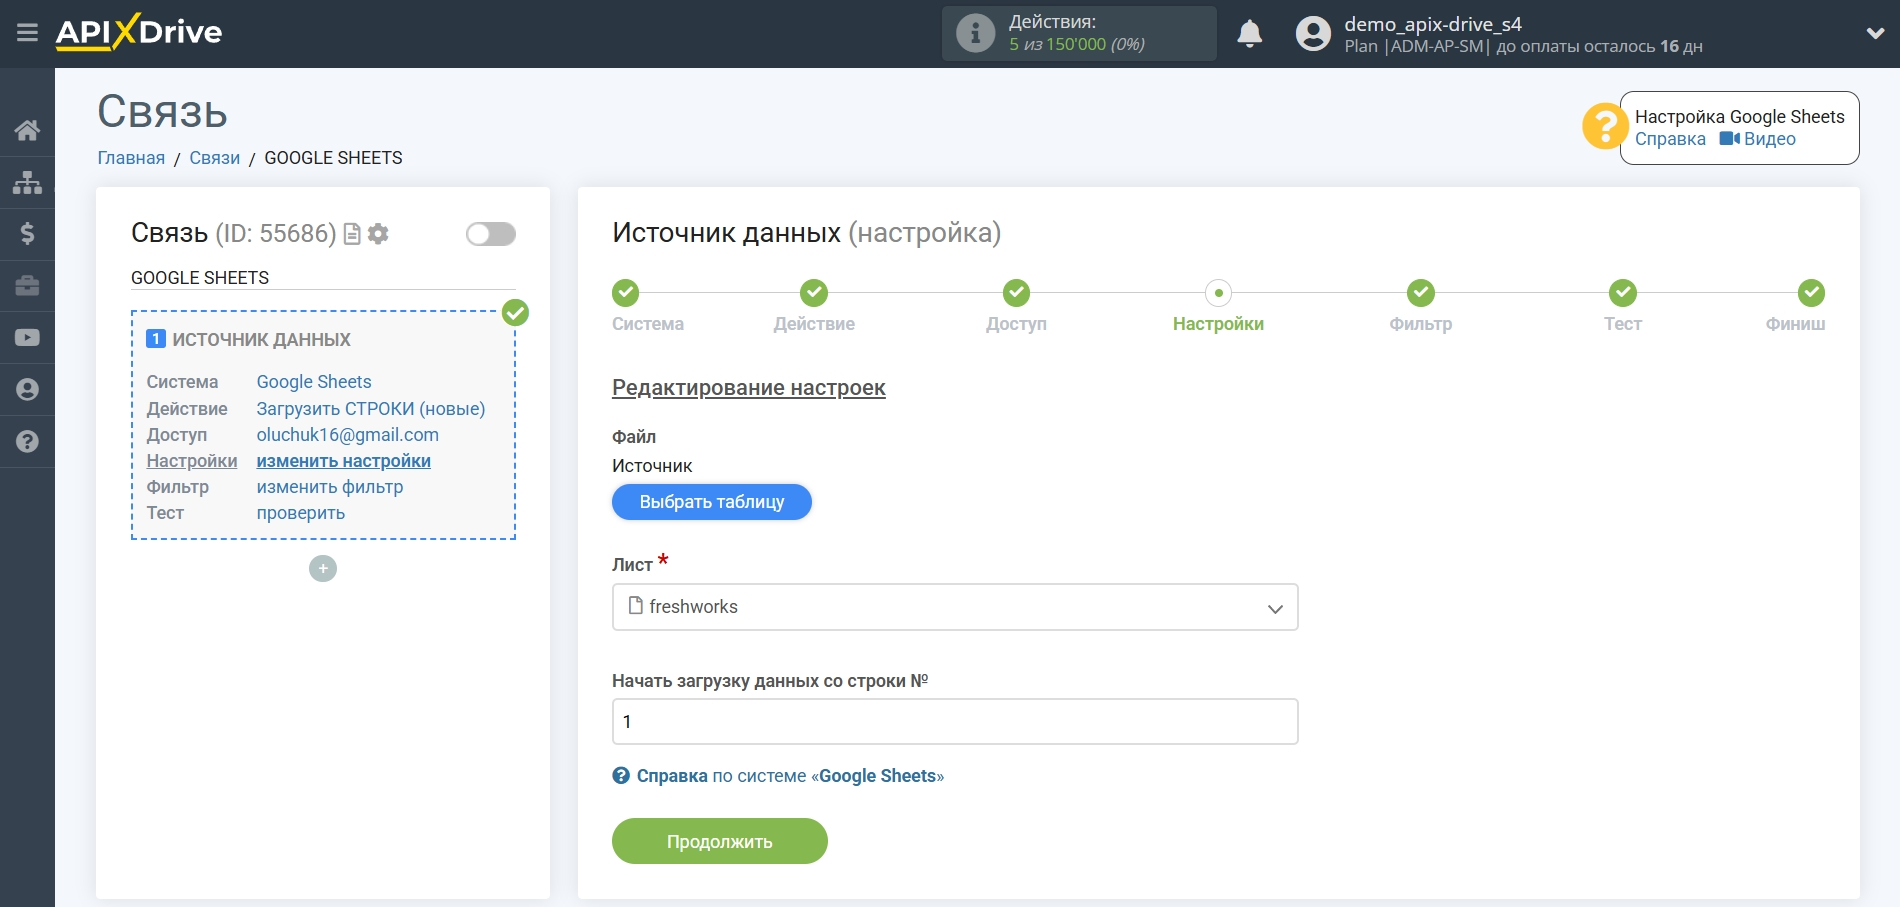Click the briefcase icon in the sidebar
This screenshot has width=1900, height=907.
[27, 286]
